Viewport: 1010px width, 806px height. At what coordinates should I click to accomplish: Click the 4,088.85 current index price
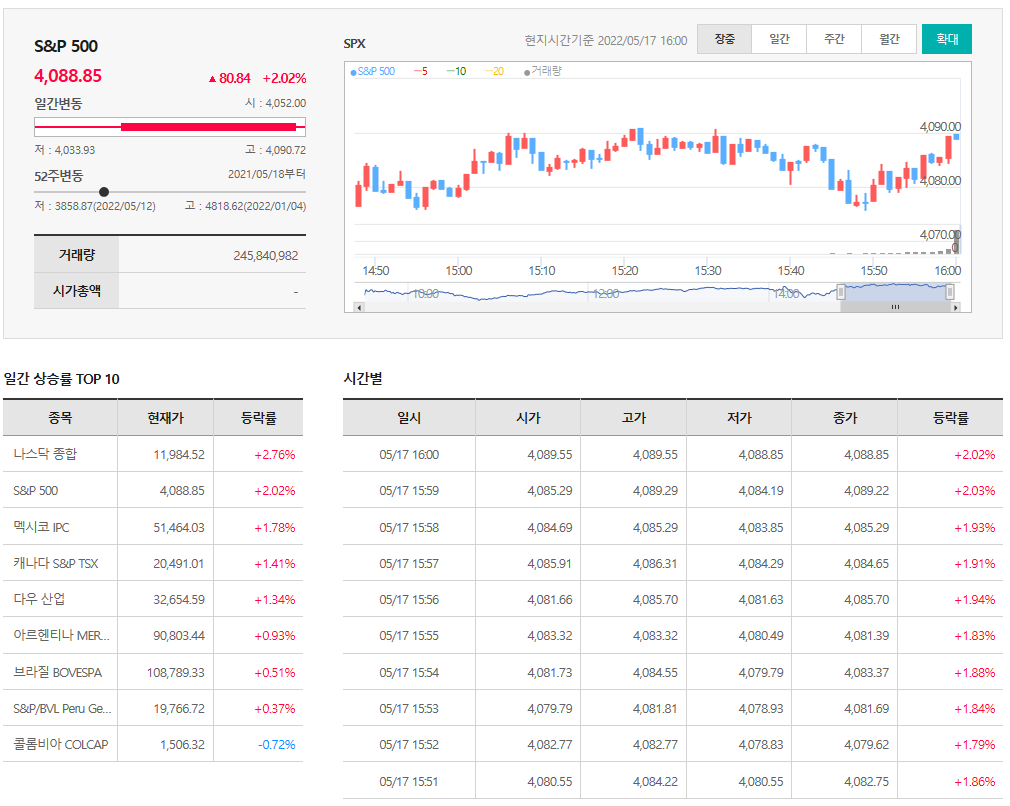(68, 76)
